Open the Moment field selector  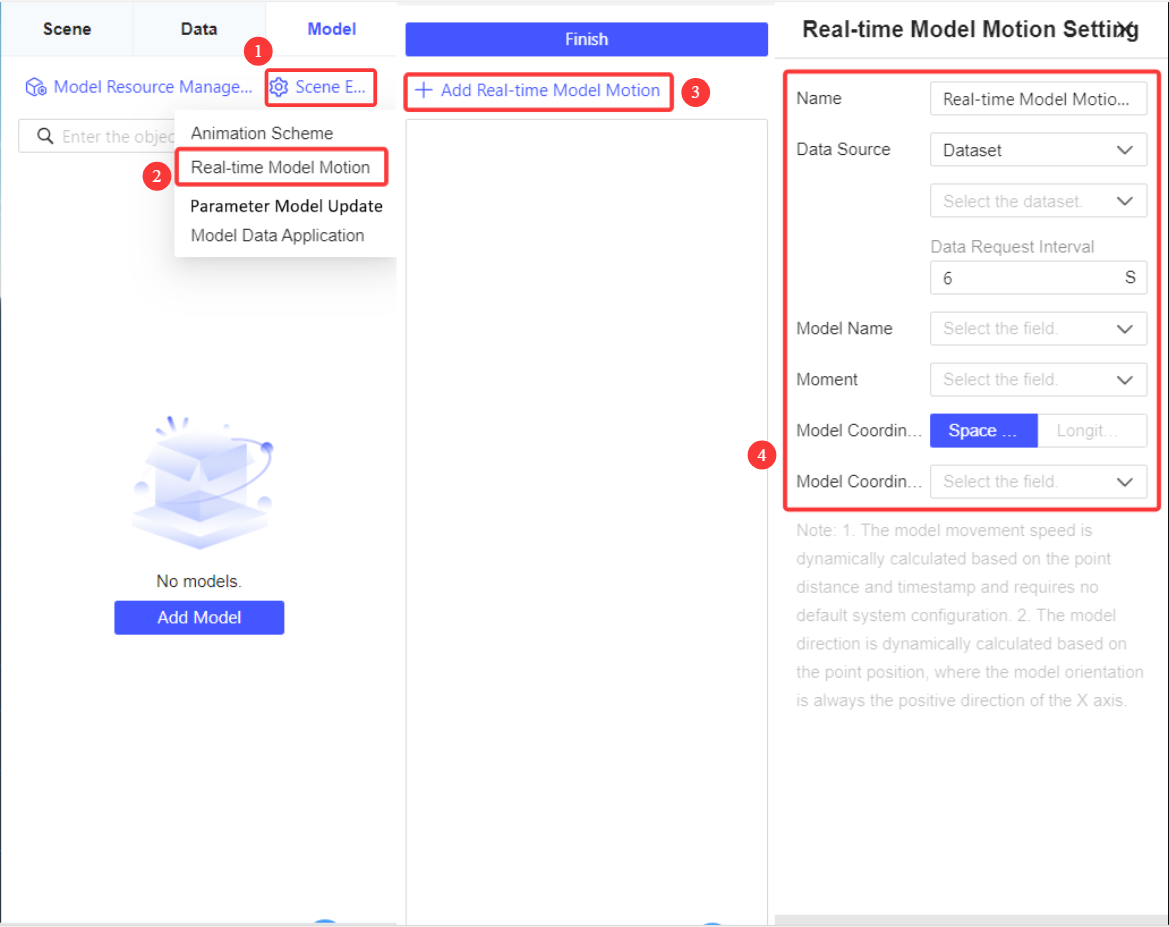click(1038, 379)
